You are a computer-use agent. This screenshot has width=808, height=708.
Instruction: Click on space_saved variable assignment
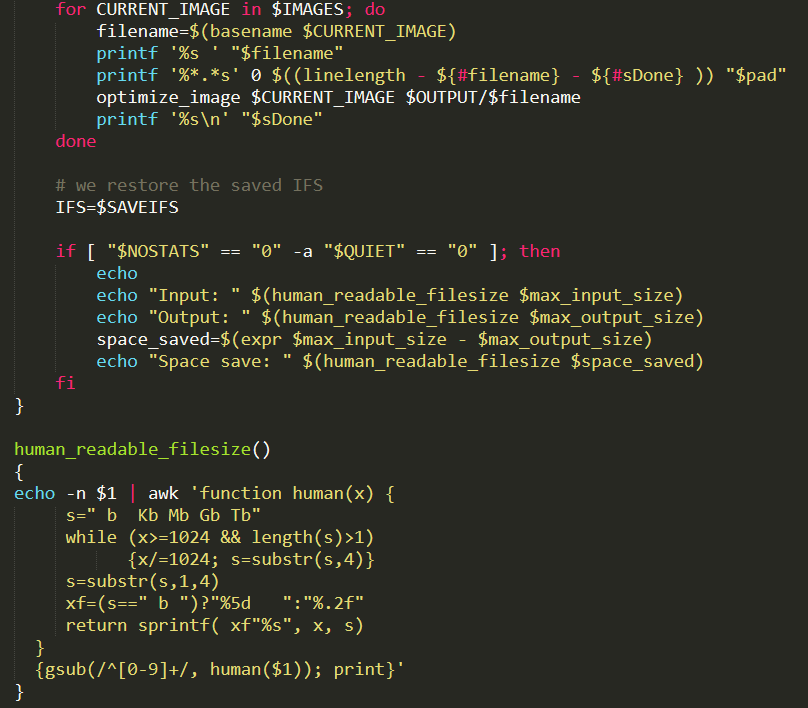tap(375, 339)
